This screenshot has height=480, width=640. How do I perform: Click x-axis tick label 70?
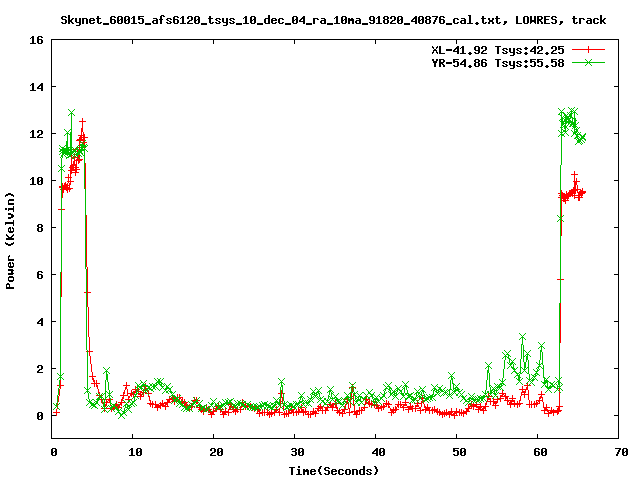pyautogui.click(x=621, y=452)
